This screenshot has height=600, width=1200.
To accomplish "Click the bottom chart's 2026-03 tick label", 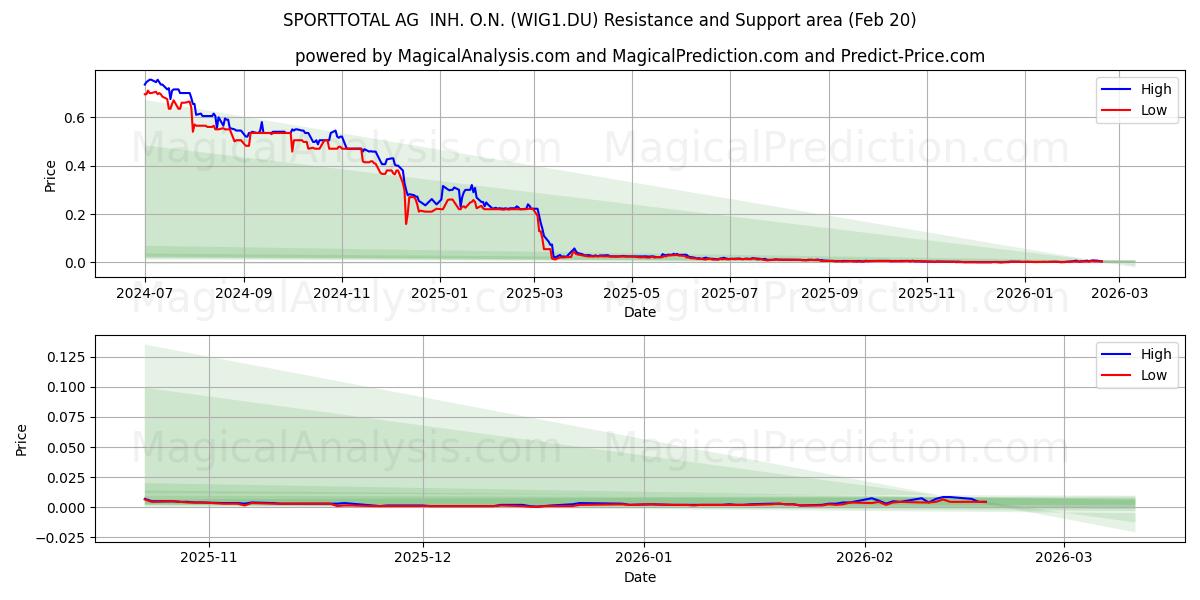I will [x=1064, y=558].
